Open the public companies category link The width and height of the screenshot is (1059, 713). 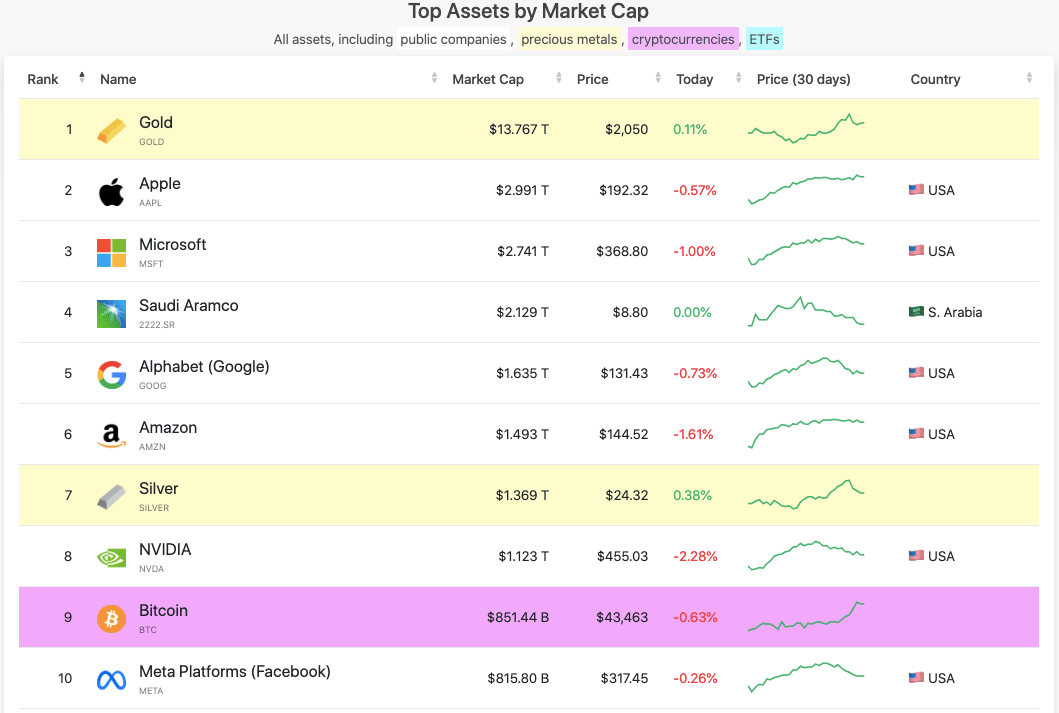click(x=453, y=39)
